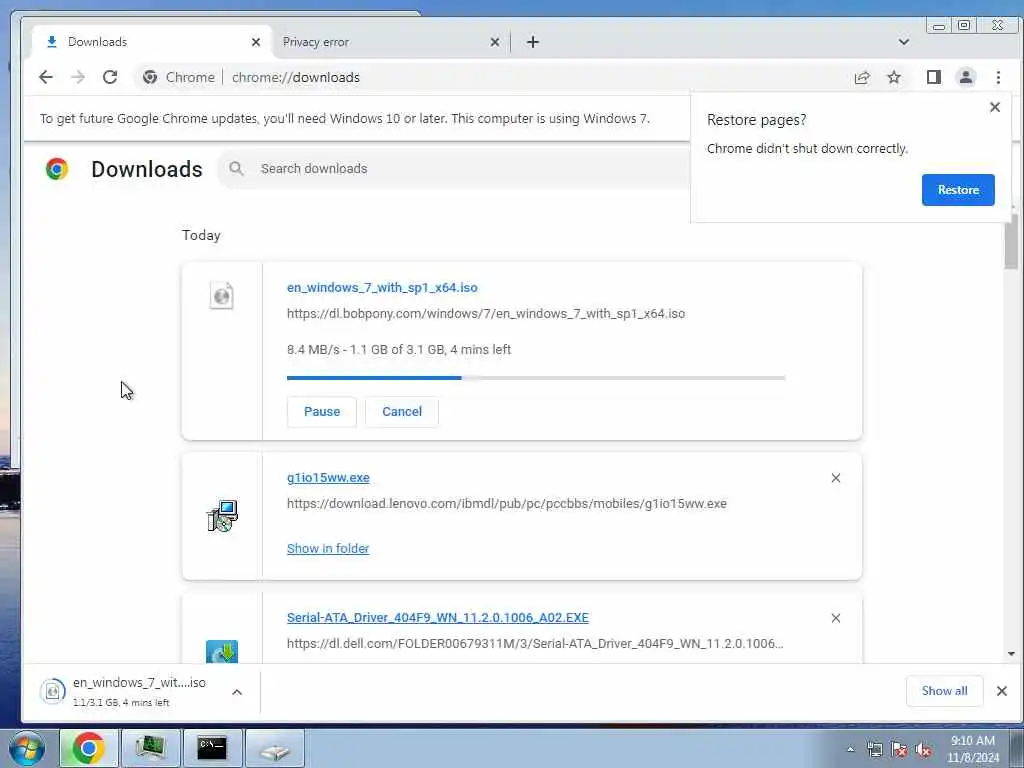Click Show all downloads button
This screenshot has height=768, width=1024.
click(x=944, y=691)
